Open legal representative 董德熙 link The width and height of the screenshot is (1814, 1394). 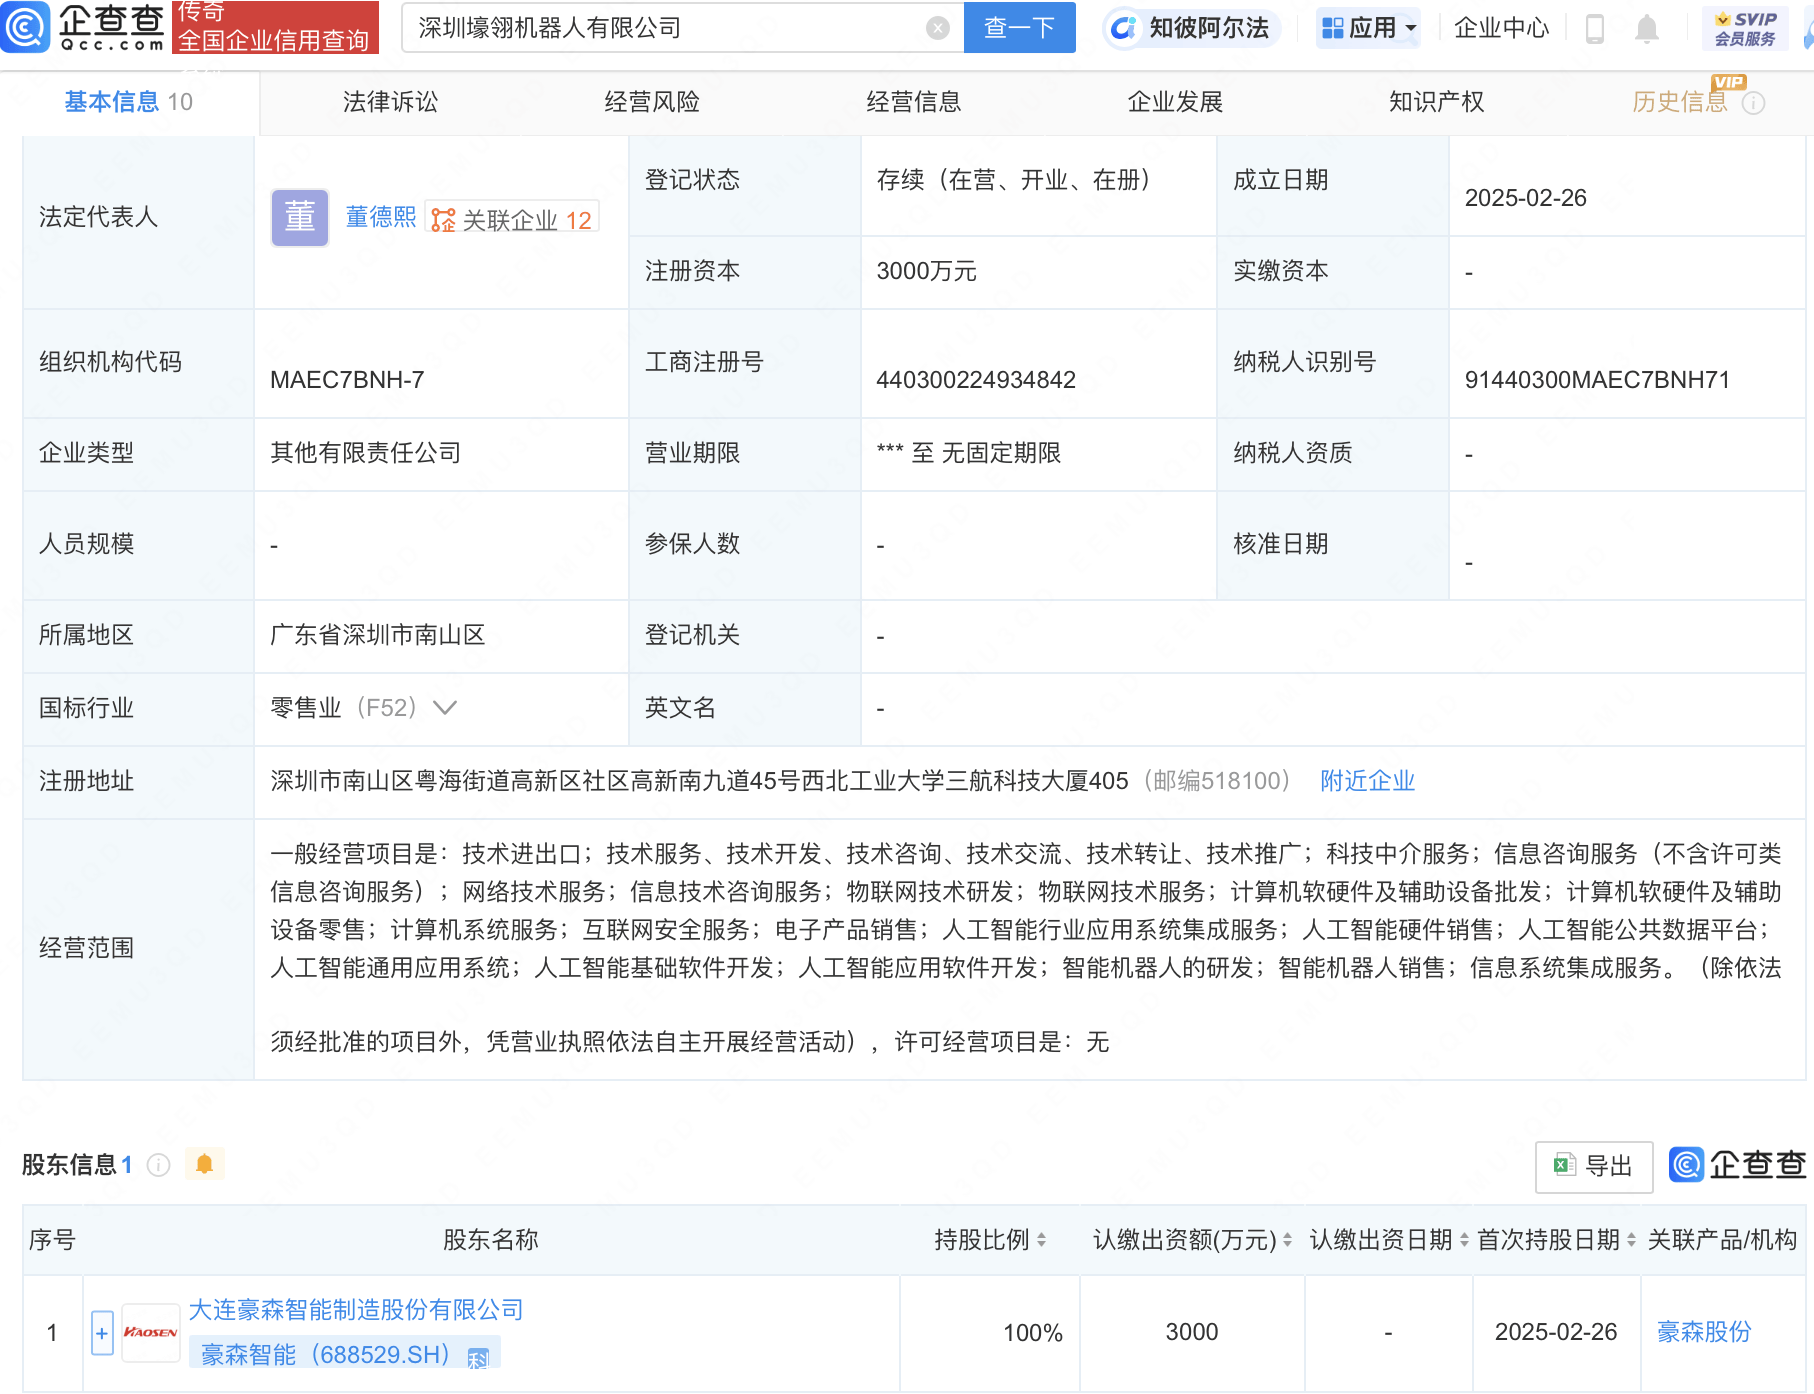click(x=380, y=217)
